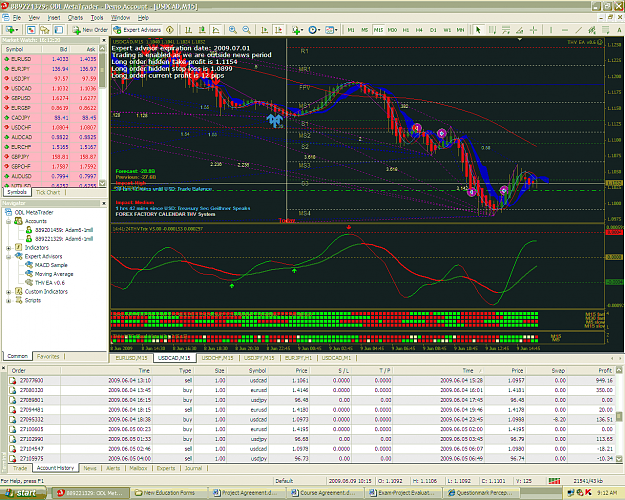This screenshot has width=625, height=500.
Task: Select account 889201489 in Navigator
Action: click(x=60, y=230)
